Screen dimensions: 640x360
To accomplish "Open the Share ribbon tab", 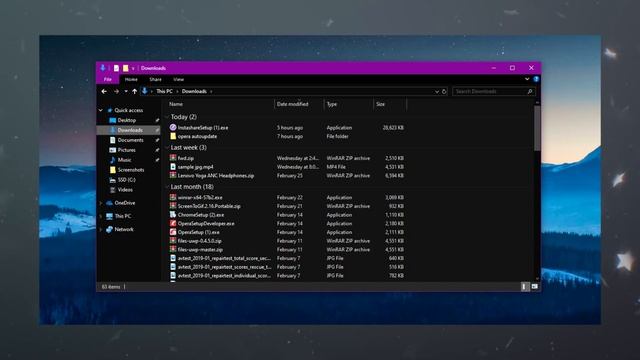I will (x=156, y=80).
